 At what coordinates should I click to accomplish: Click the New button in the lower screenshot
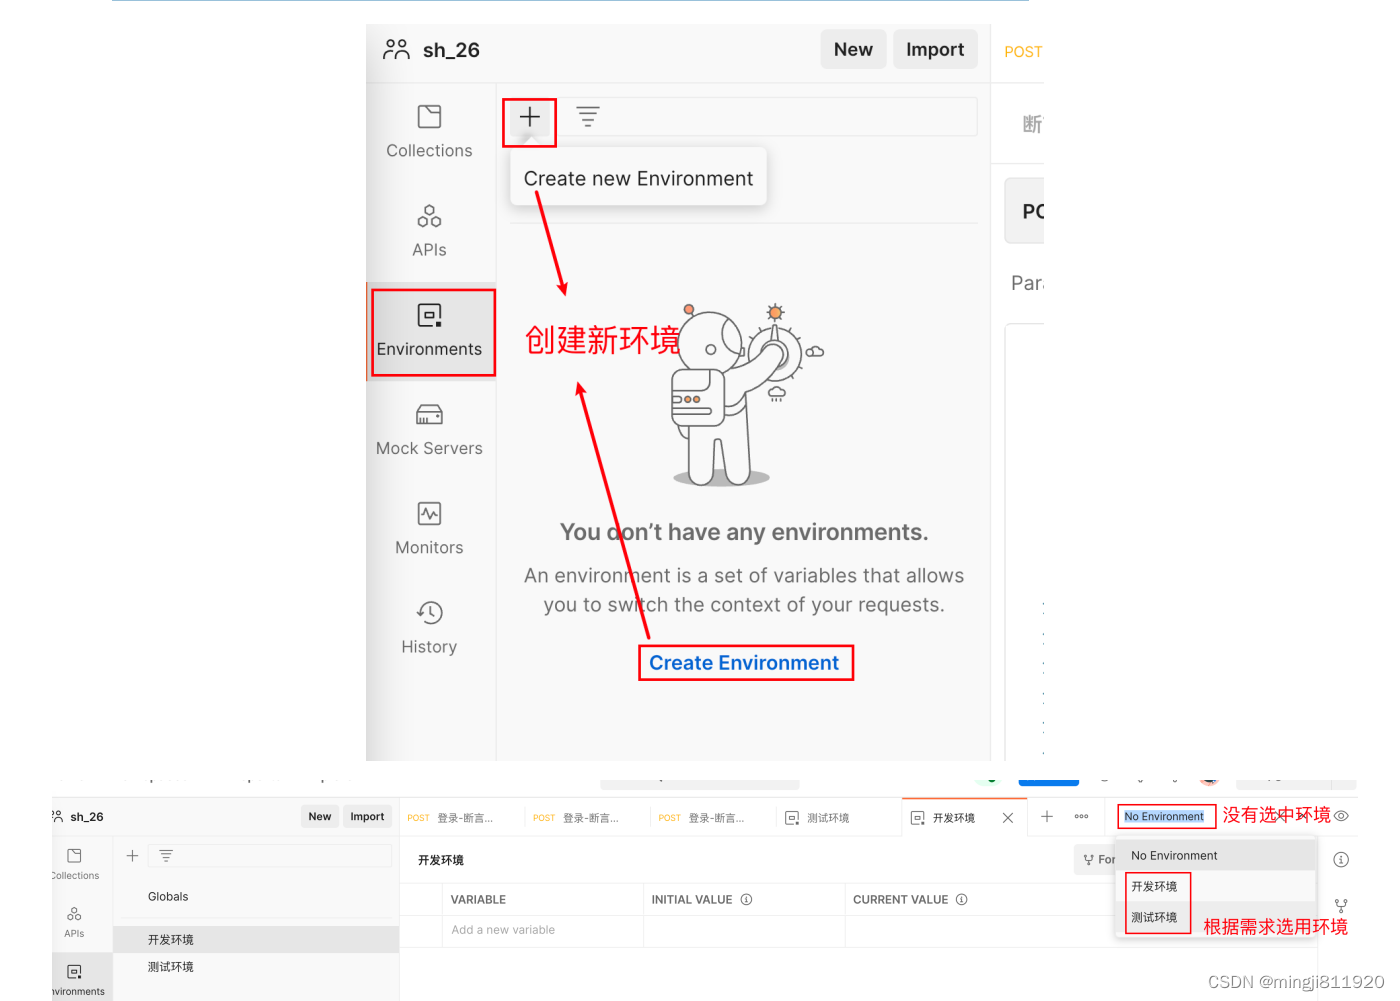pos(320,817)
